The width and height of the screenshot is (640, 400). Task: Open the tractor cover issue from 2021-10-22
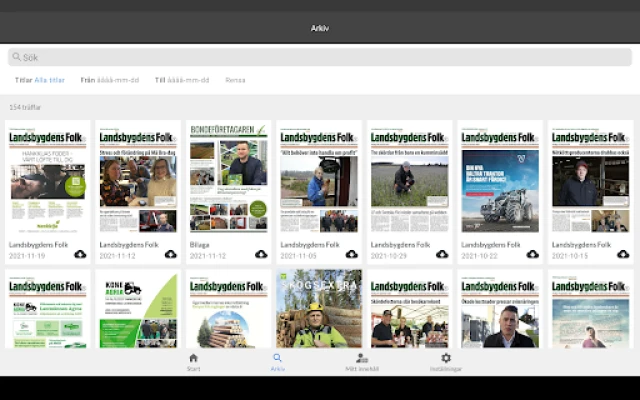coord(500,178)
